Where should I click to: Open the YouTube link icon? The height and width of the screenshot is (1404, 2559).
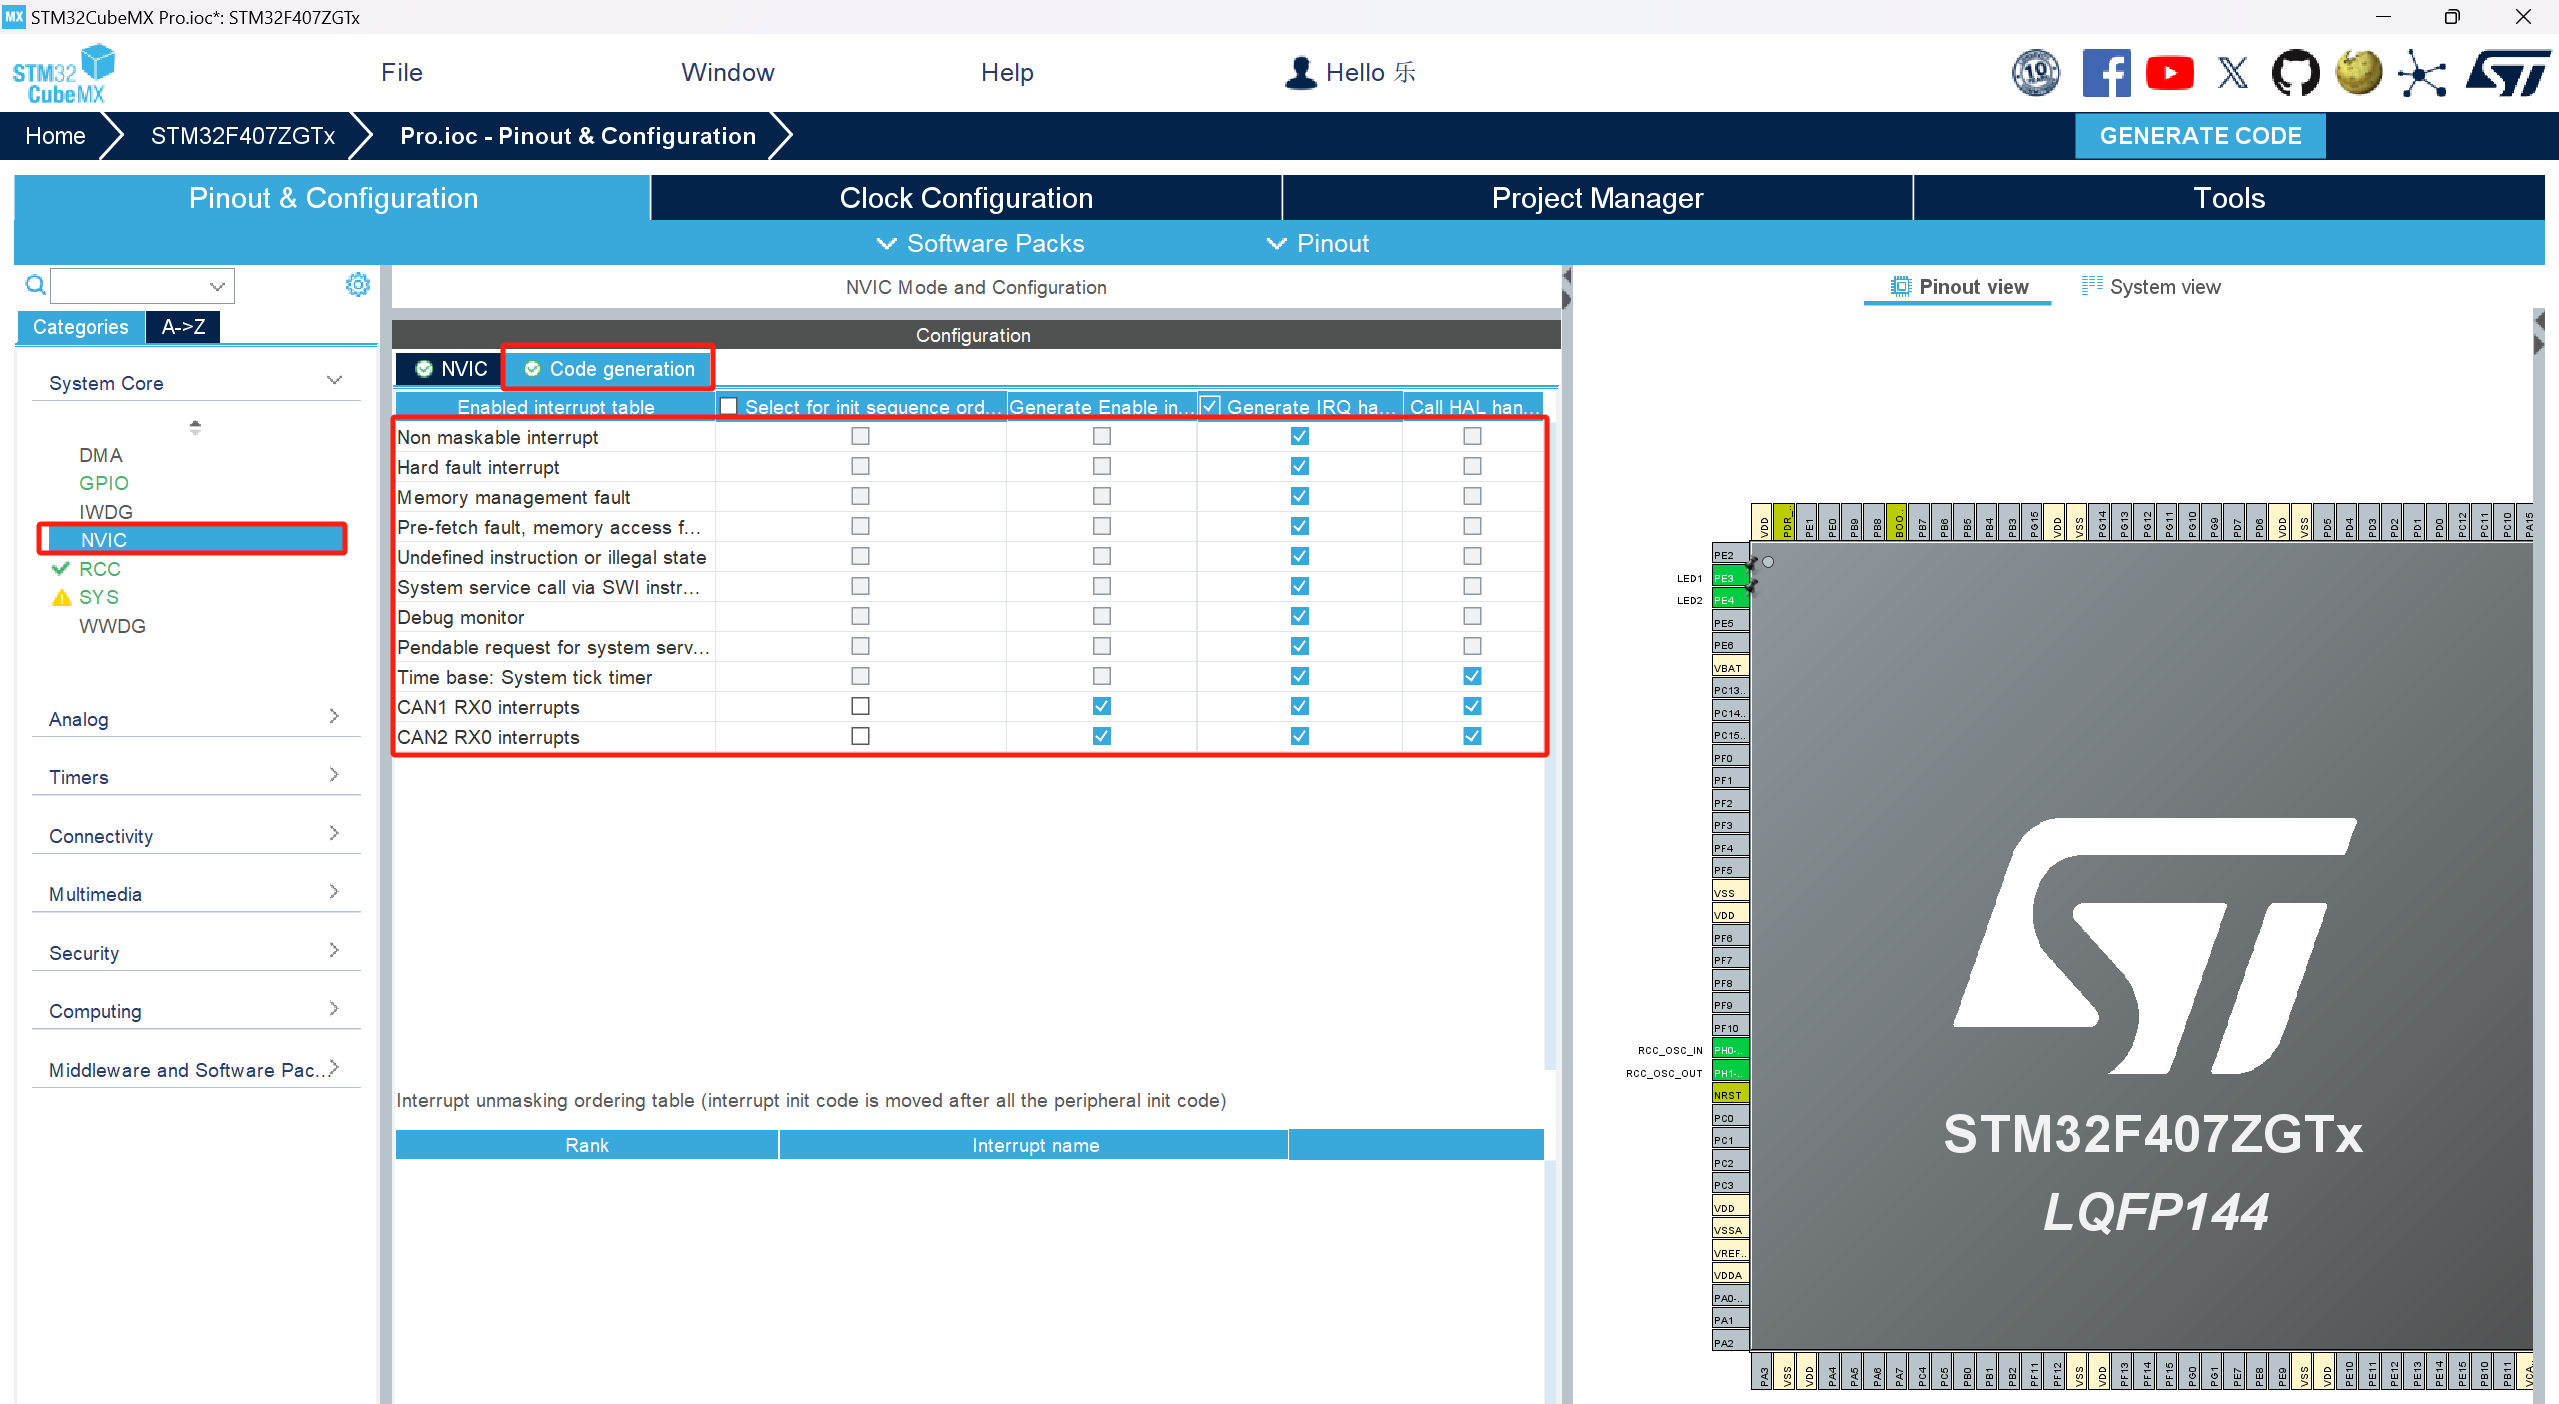pos(2169,73)
